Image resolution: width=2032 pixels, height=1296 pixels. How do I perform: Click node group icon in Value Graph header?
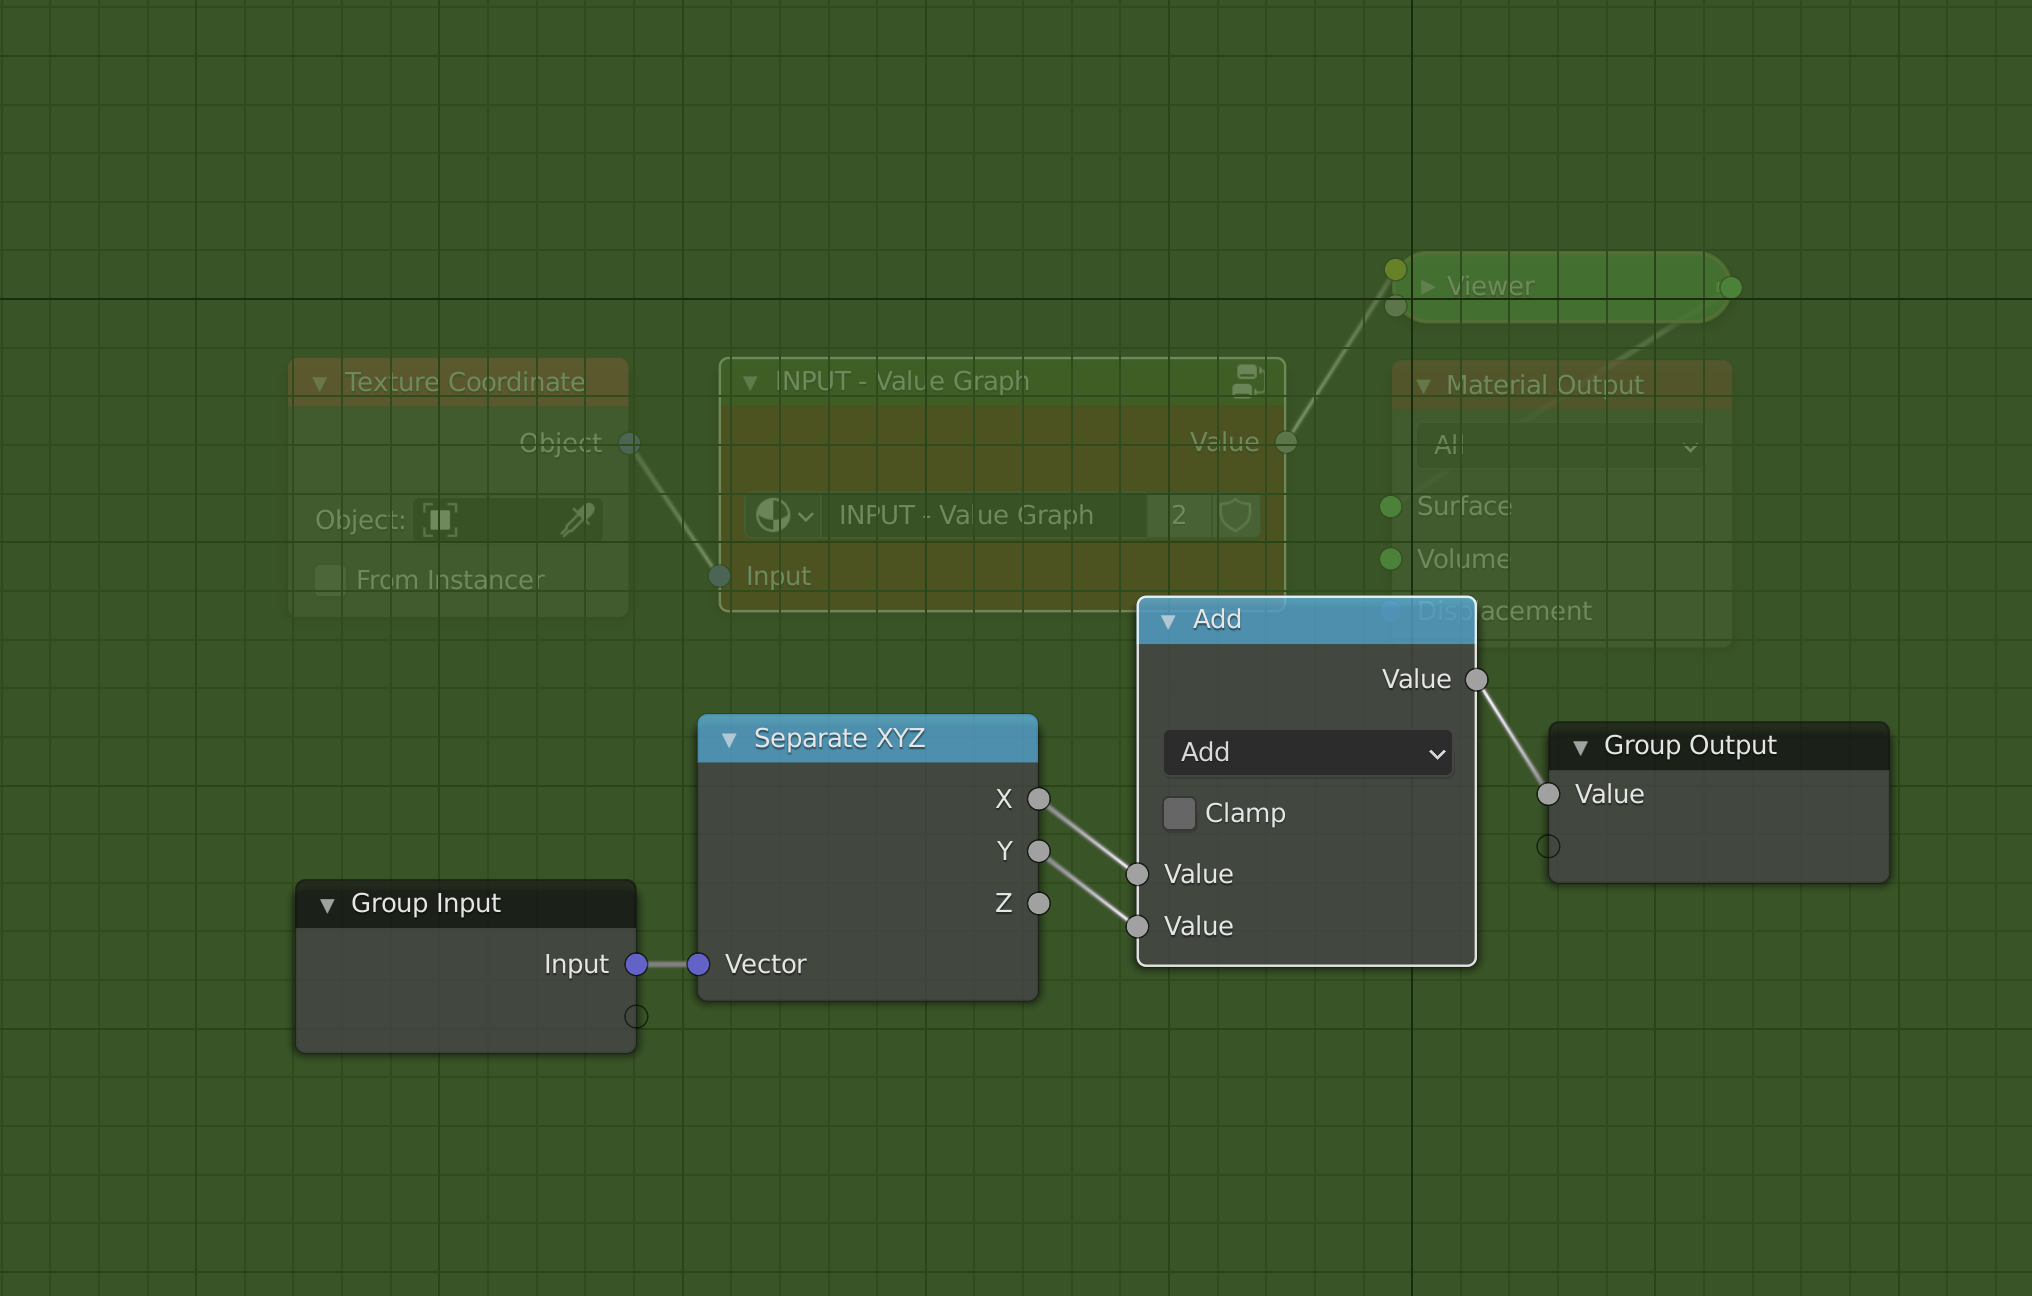[1248, 381]
